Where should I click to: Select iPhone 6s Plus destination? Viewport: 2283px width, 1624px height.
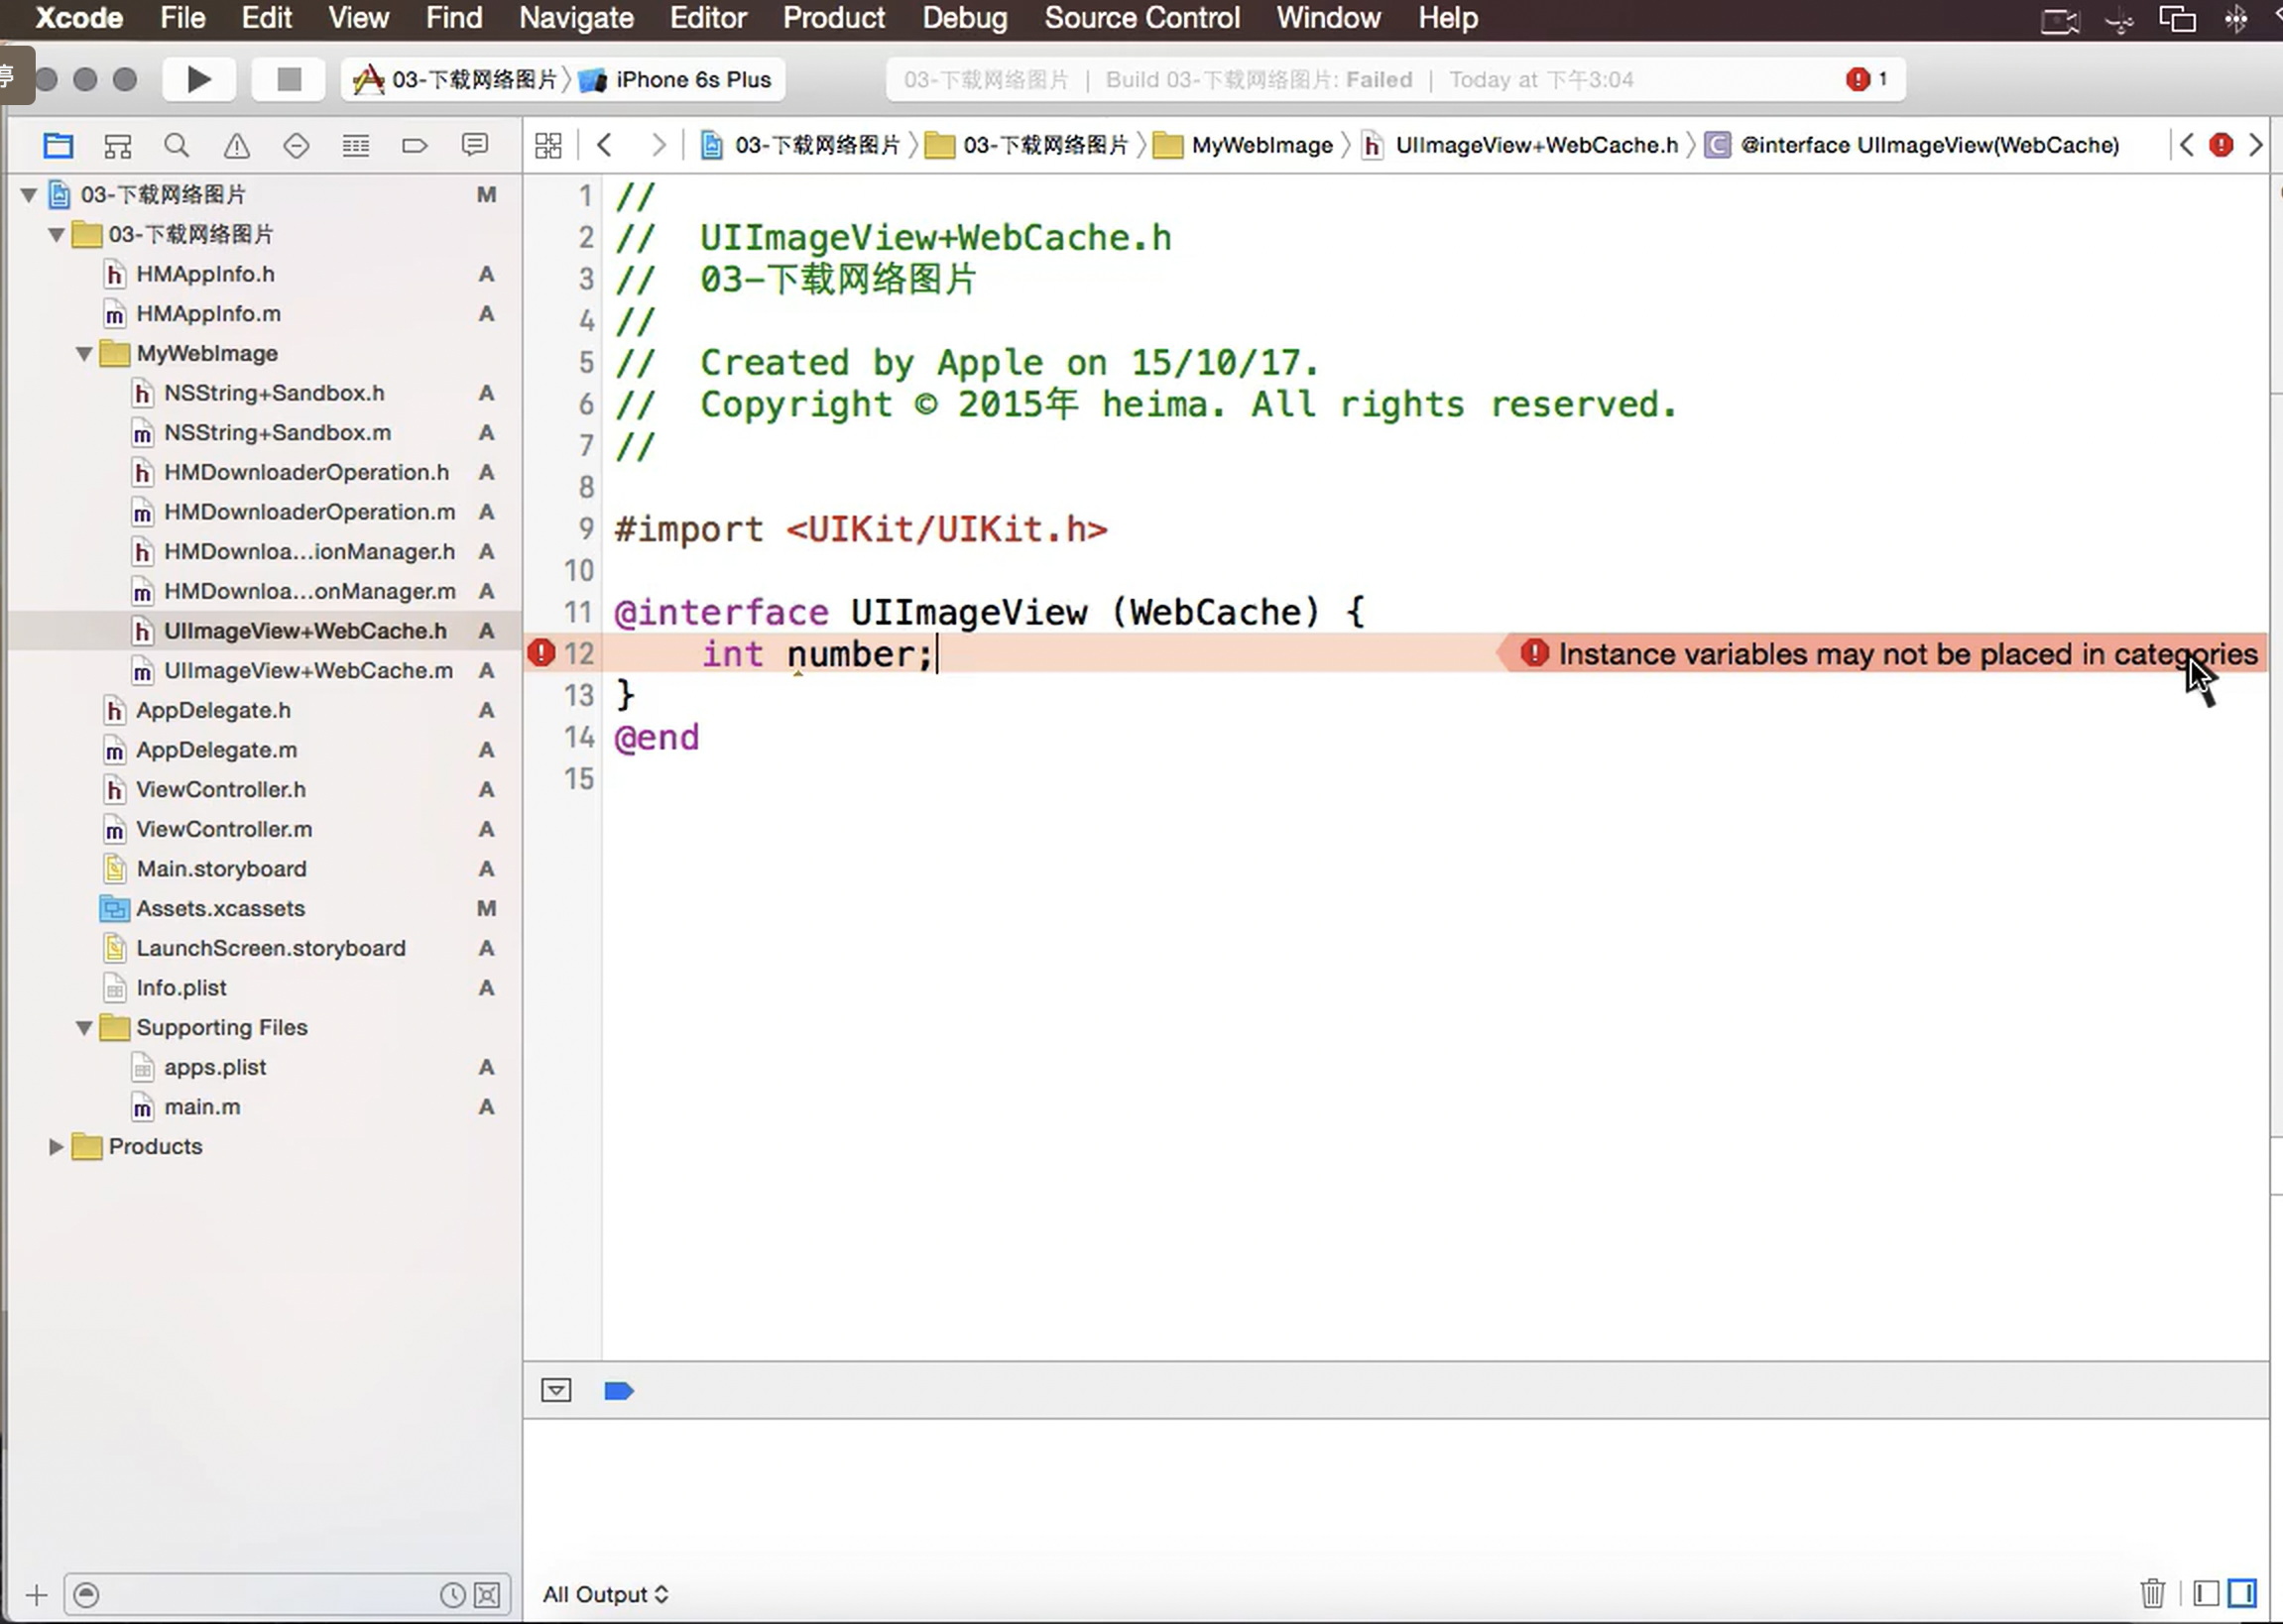pos(692,79)
